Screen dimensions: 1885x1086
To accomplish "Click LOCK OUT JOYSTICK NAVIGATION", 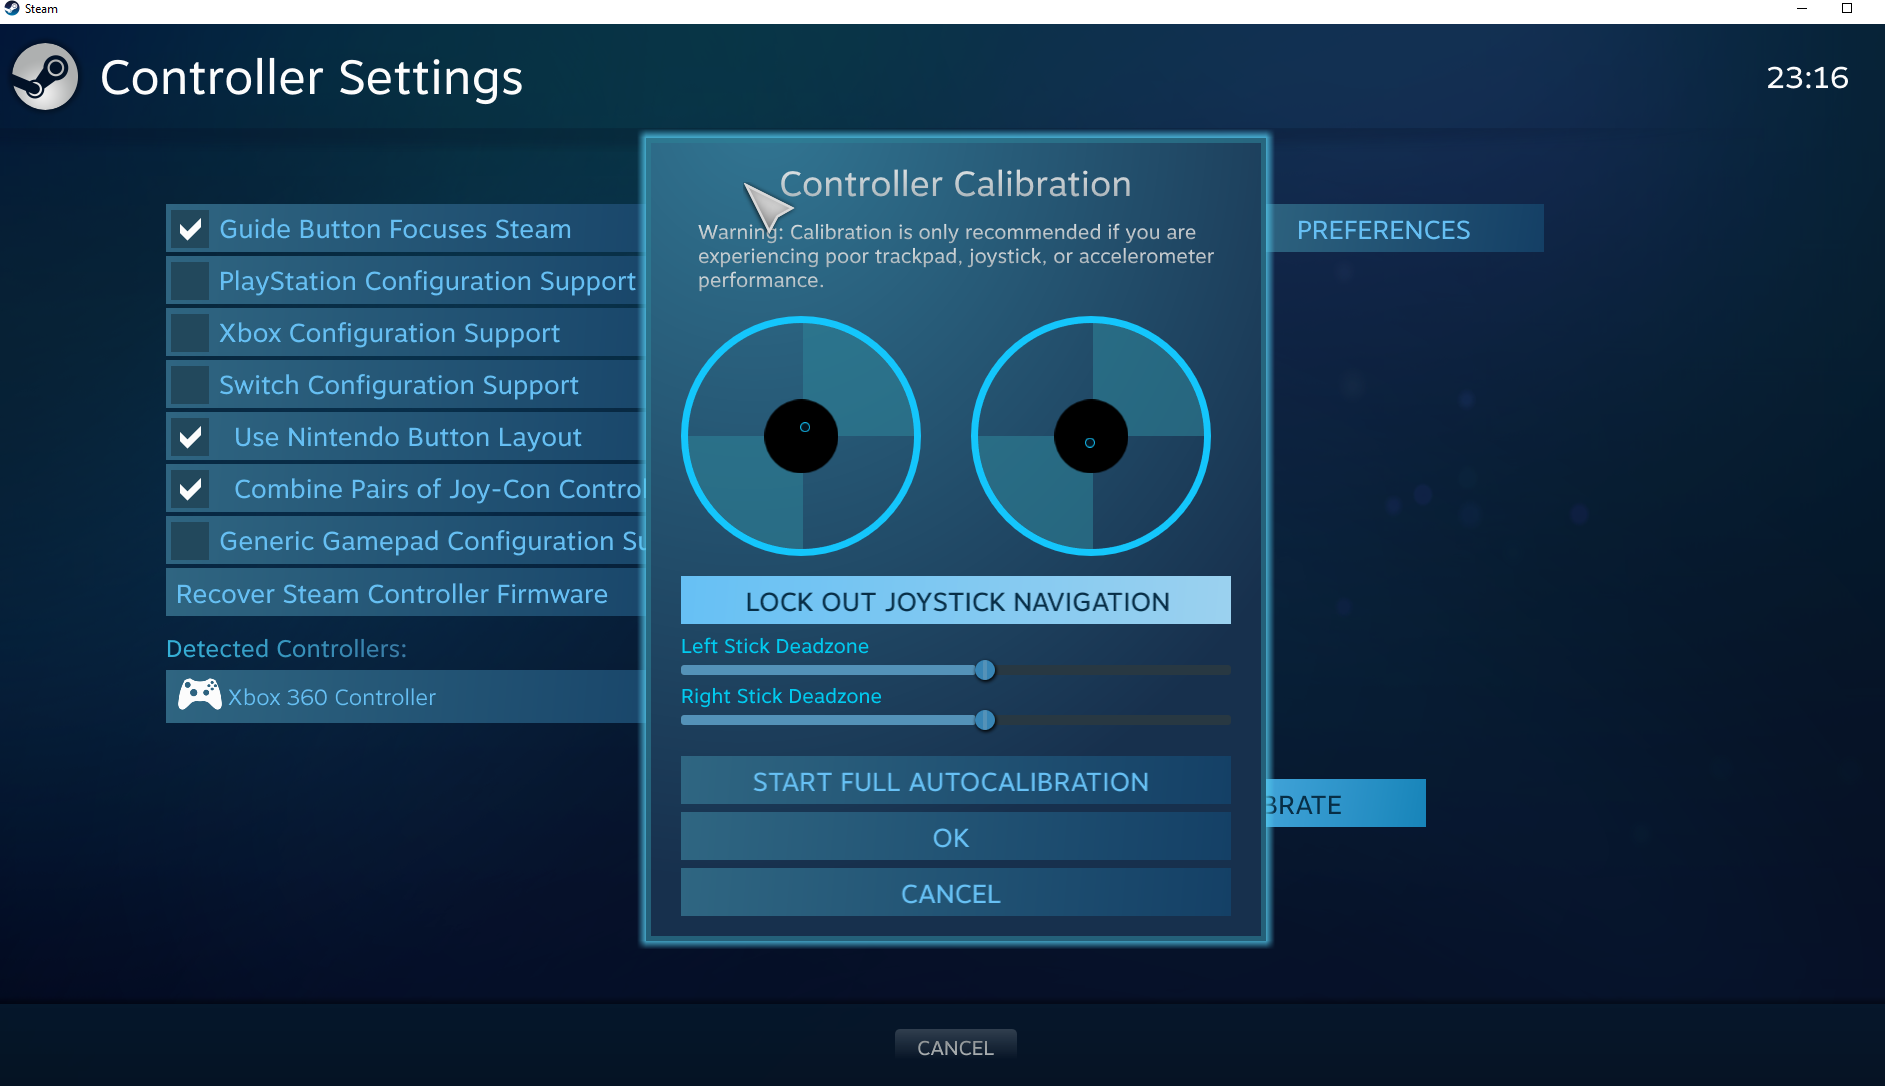I will [x=956, y=600].
